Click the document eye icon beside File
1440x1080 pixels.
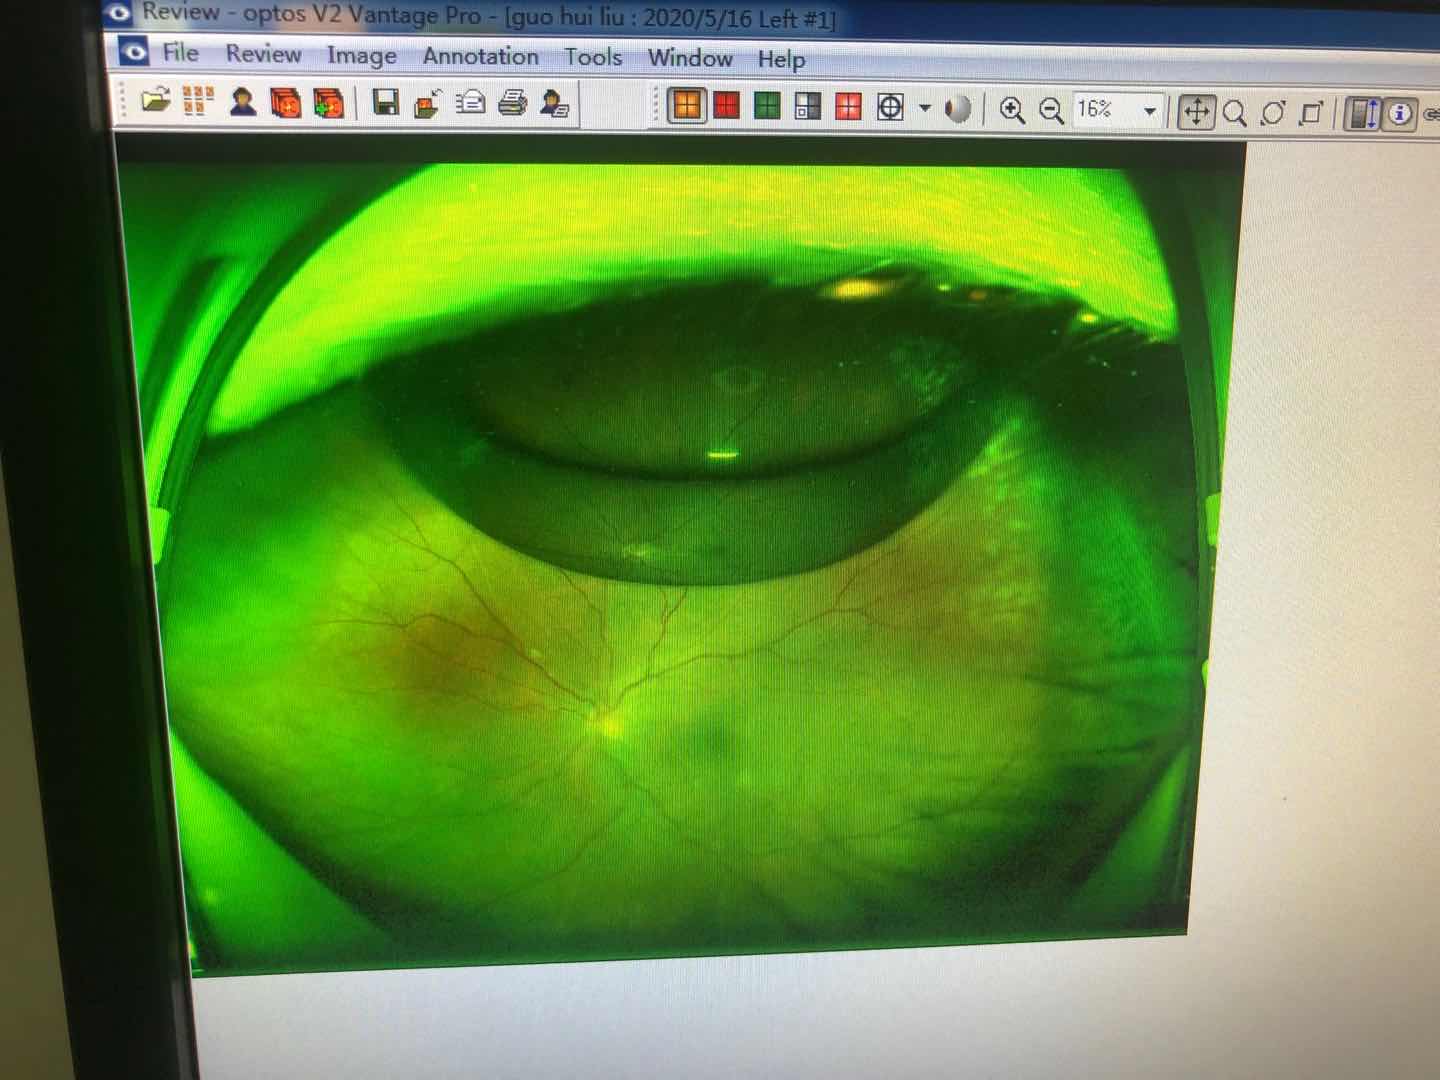pos(134,50)
